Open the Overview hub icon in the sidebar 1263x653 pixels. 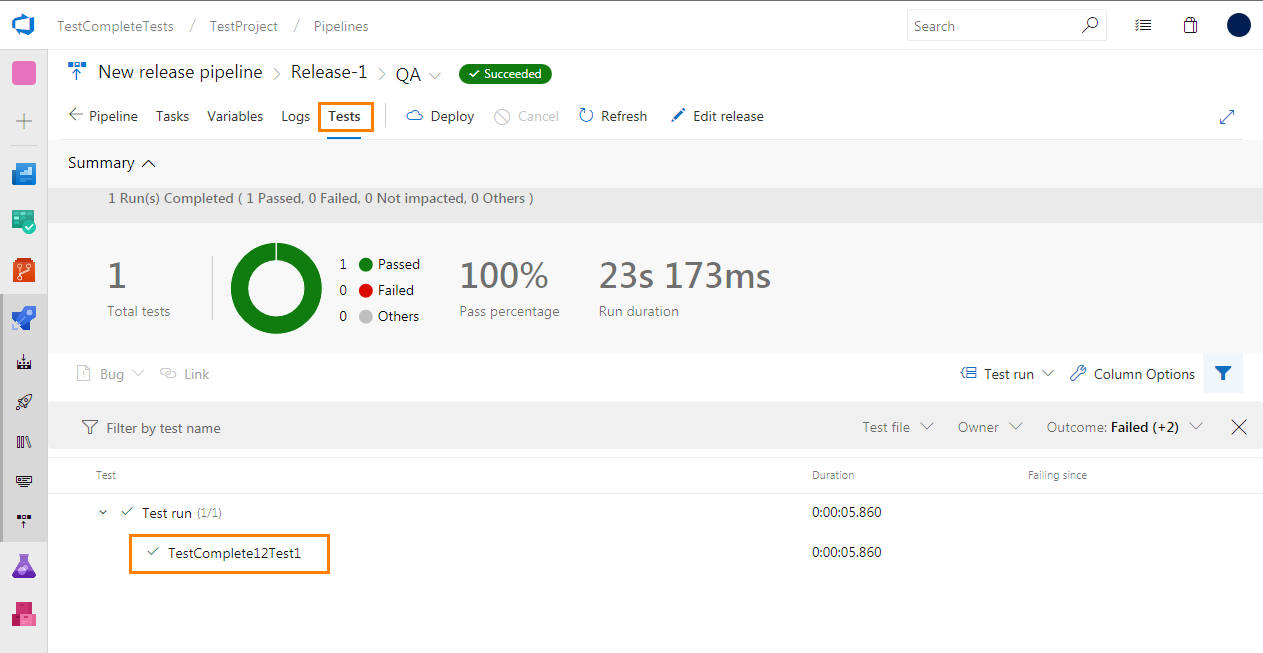point(24,174)
